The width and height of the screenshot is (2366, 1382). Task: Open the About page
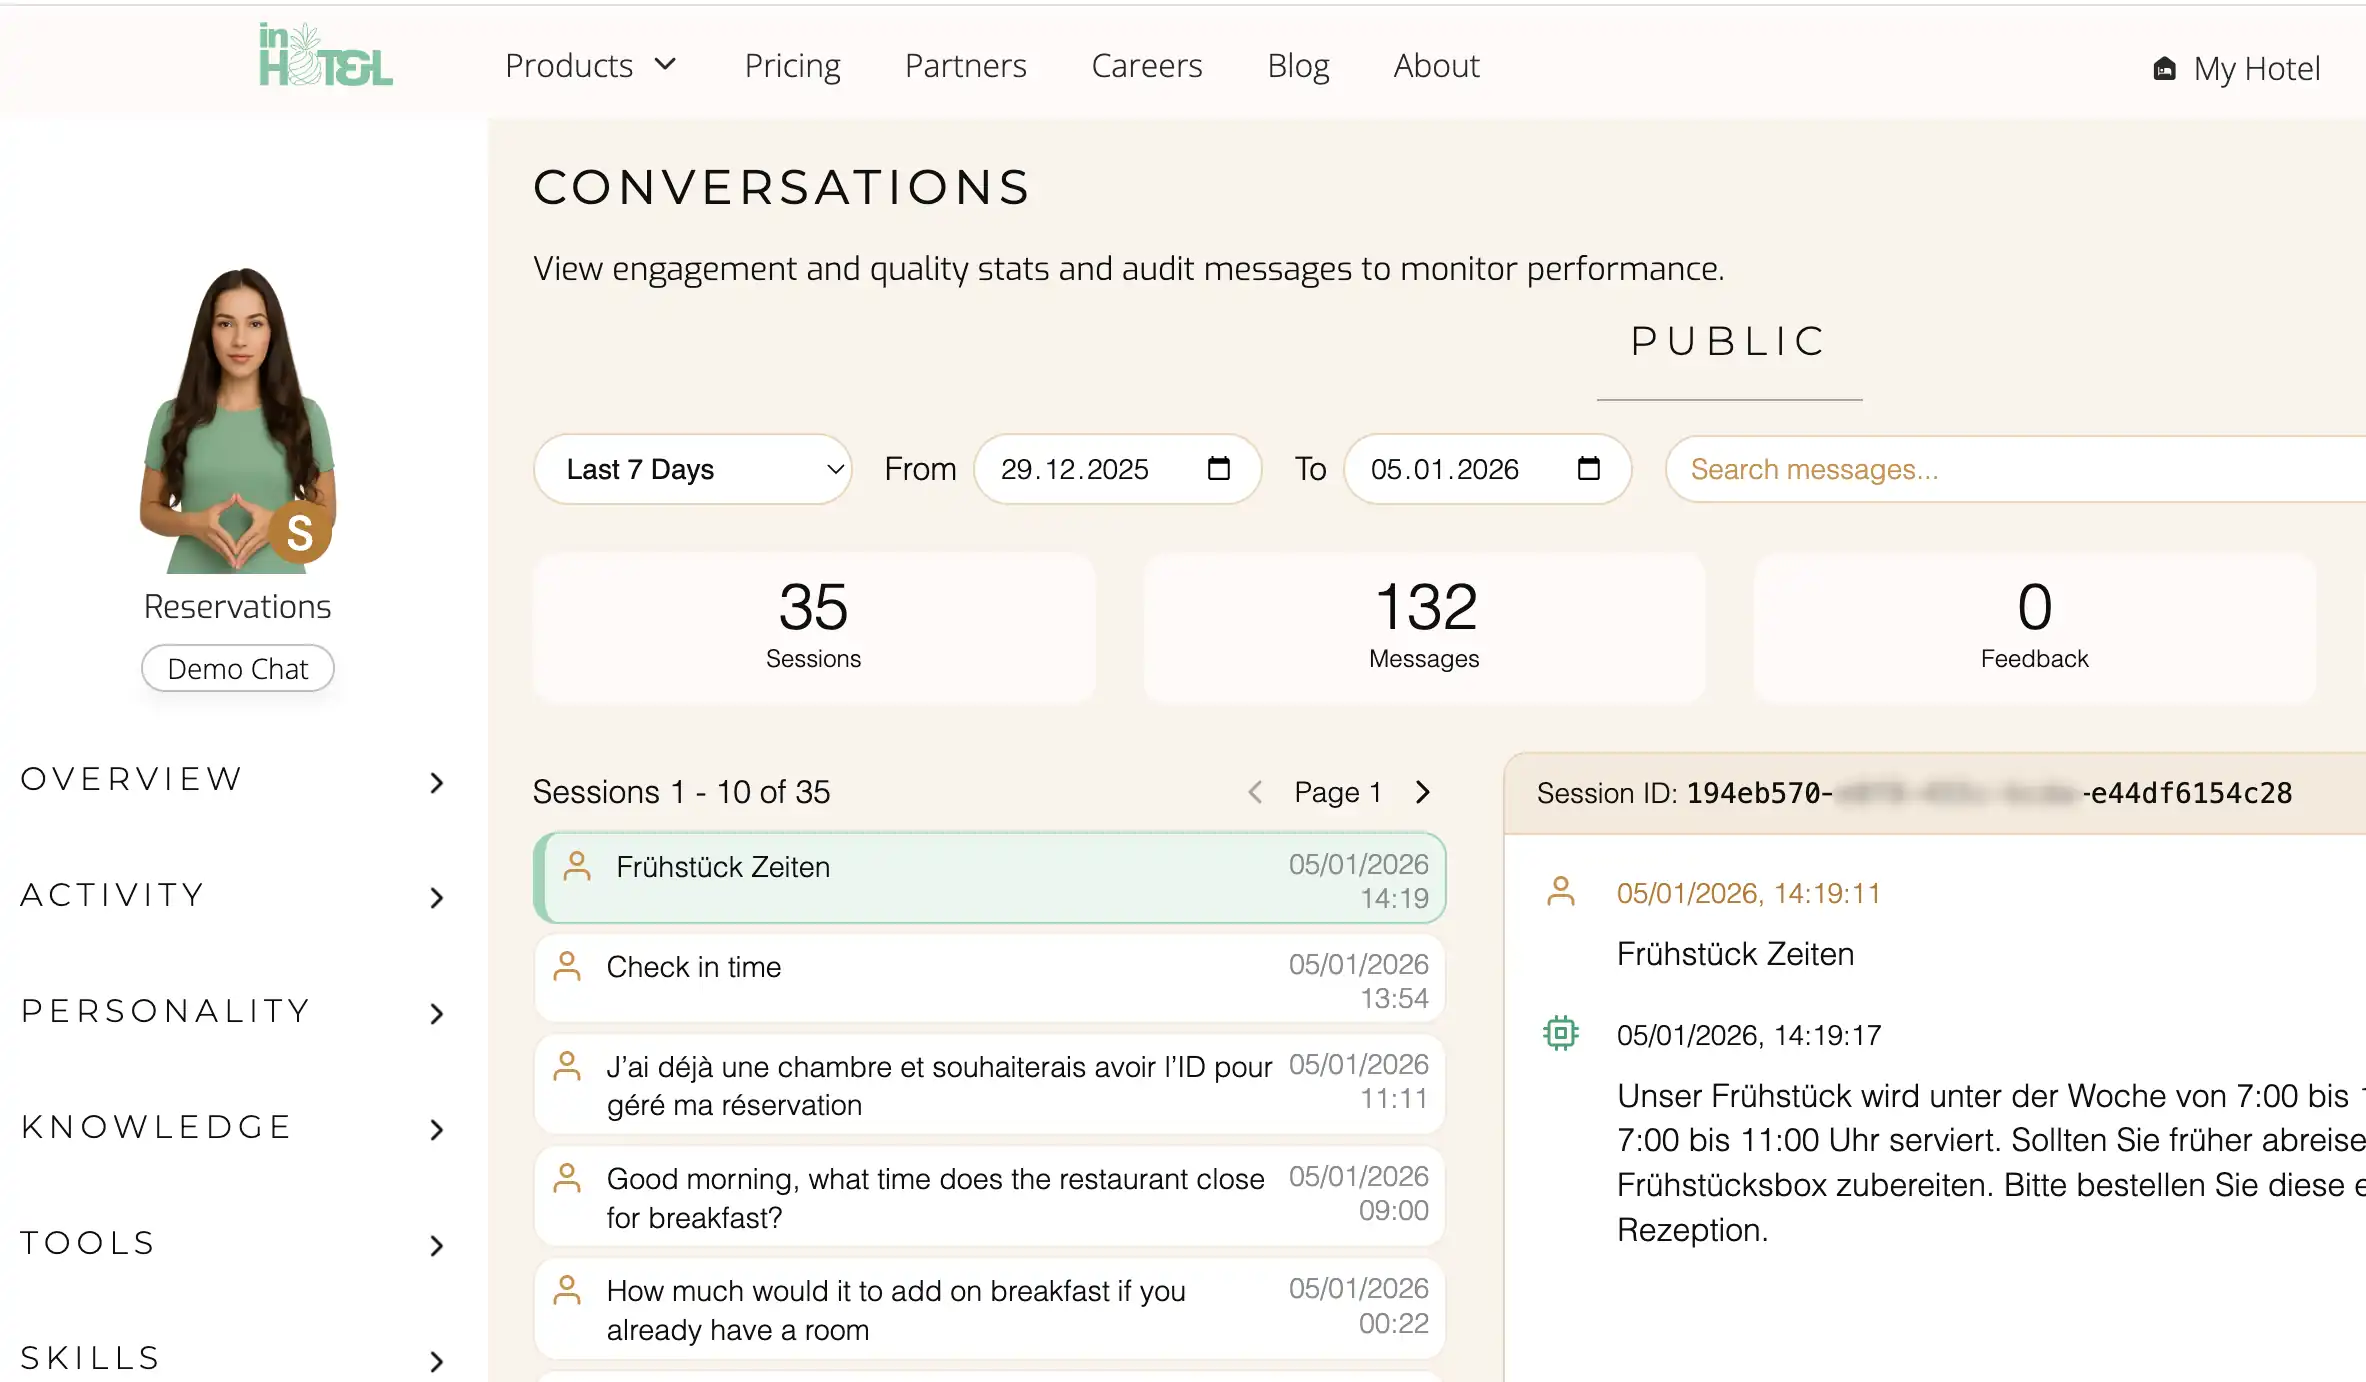coord(1436,66)
